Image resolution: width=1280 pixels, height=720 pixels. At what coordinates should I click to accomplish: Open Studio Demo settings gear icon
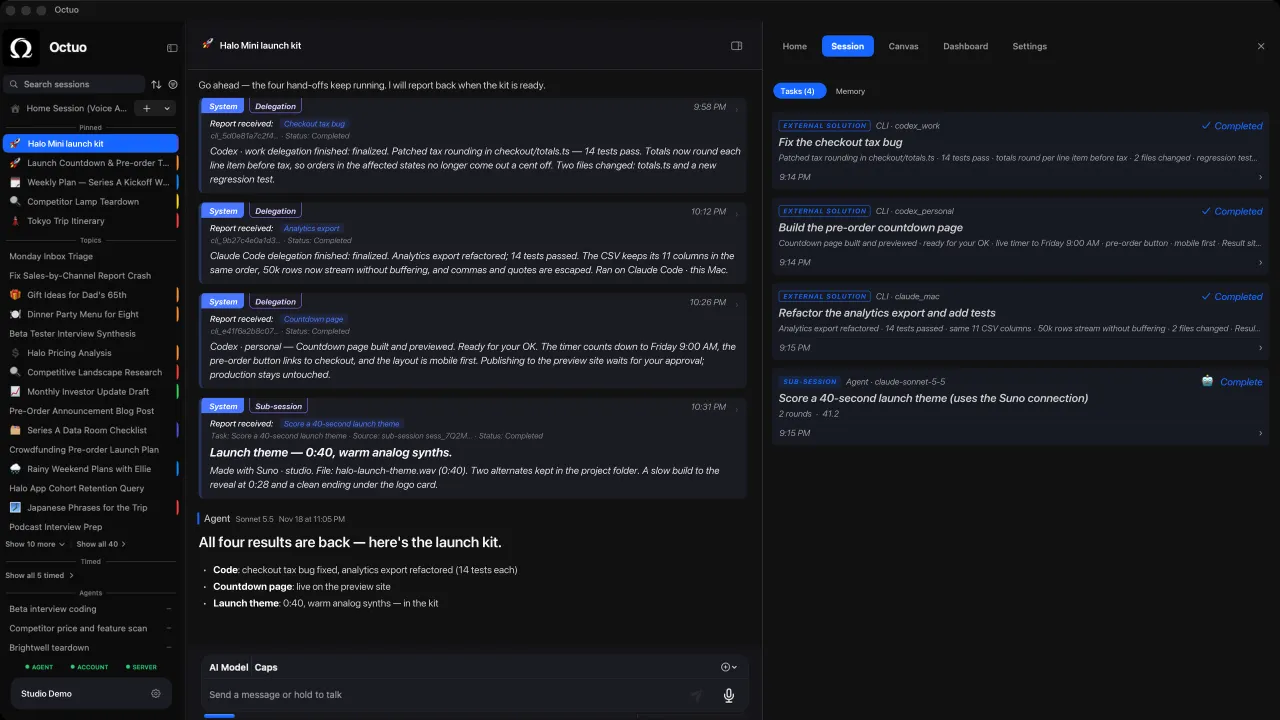[156, 693]
